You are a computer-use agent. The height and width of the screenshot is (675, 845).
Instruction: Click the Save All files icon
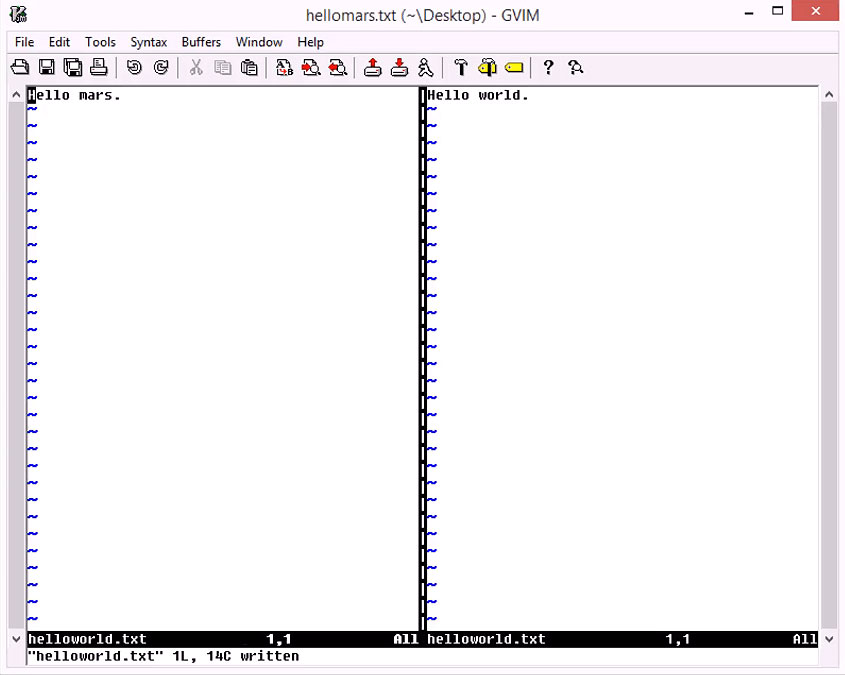[x=72, y=68]
